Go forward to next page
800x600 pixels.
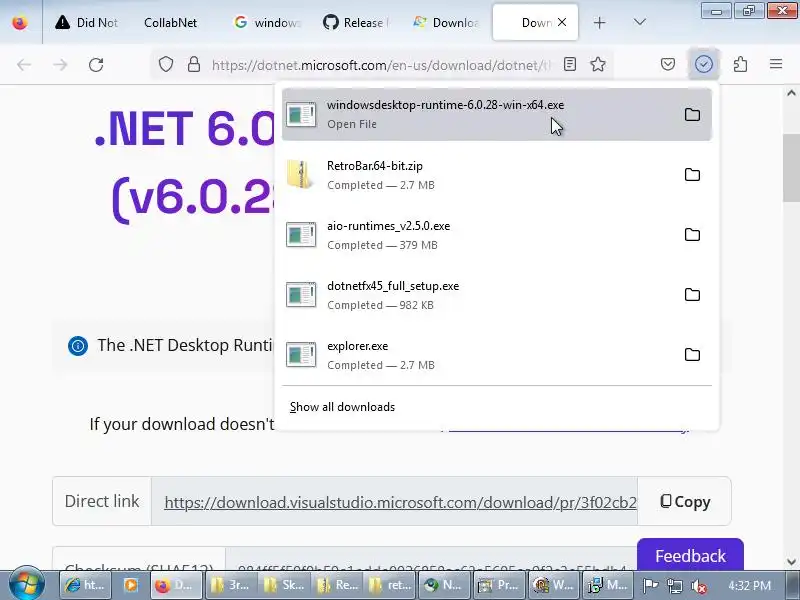[60, 65]
